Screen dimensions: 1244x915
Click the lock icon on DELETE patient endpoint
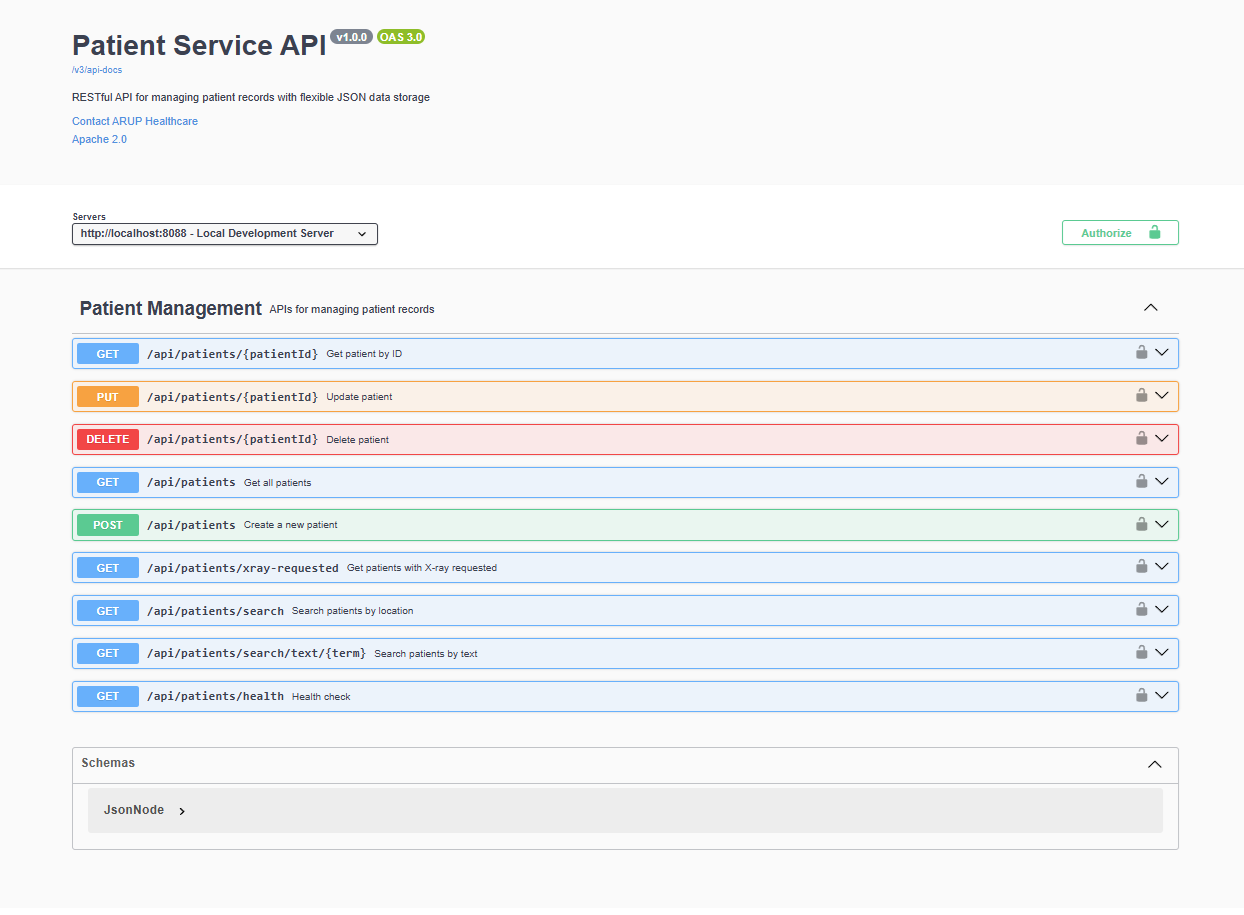(1141, 438)
